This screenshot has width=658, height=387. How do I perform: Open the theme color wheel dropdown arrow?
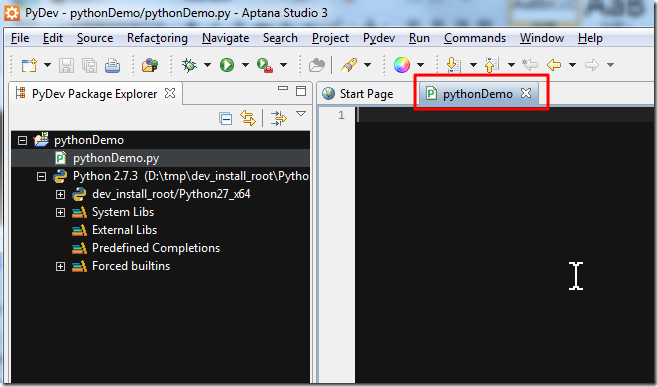(420, 65)
